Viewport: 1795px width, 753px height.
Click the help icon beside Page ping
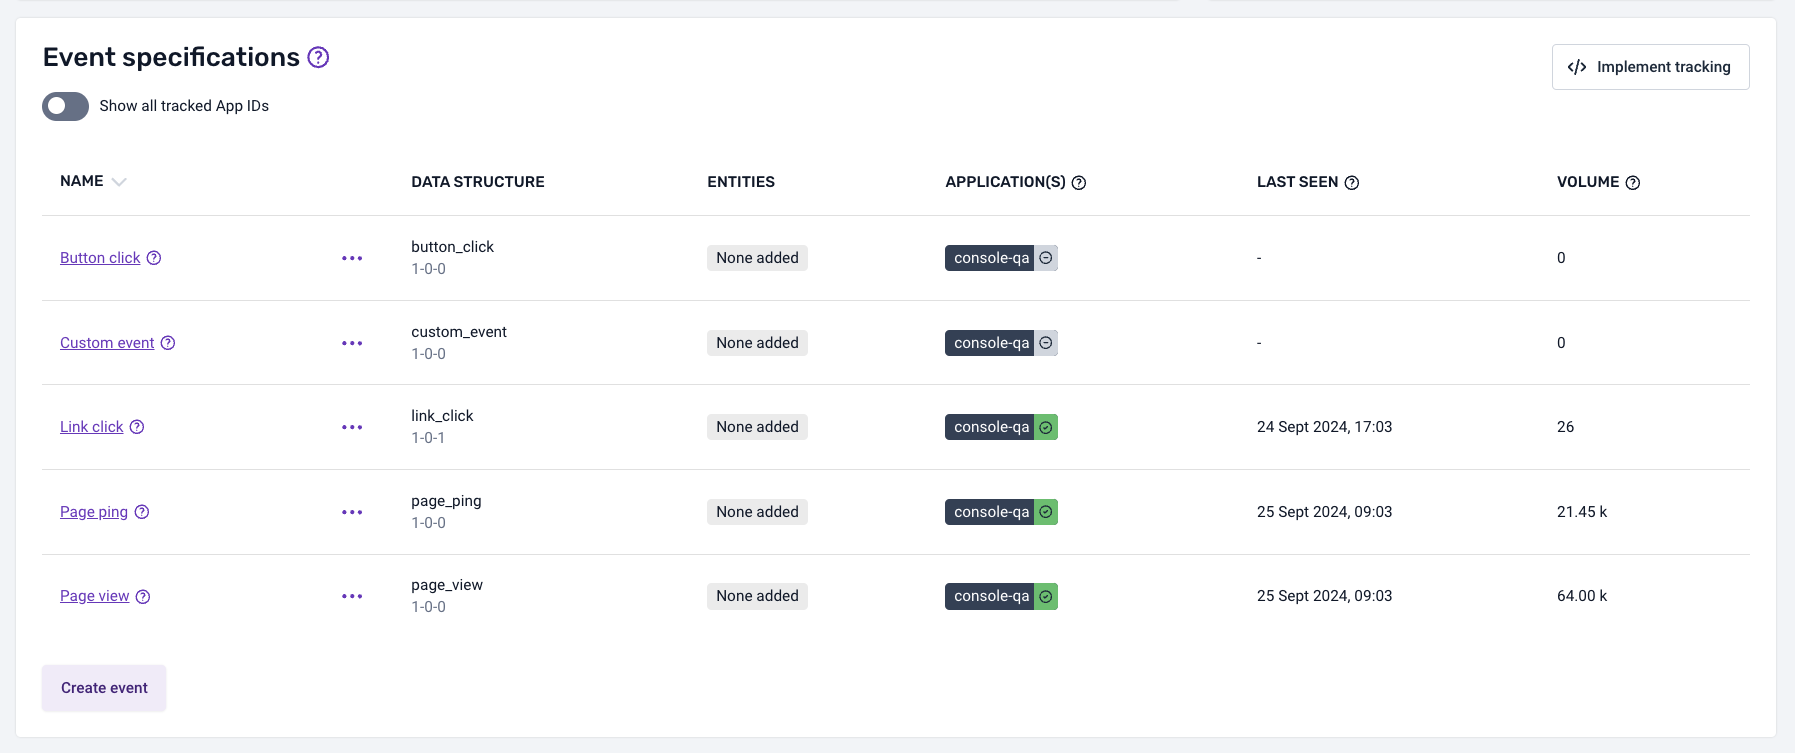[142, 512]
